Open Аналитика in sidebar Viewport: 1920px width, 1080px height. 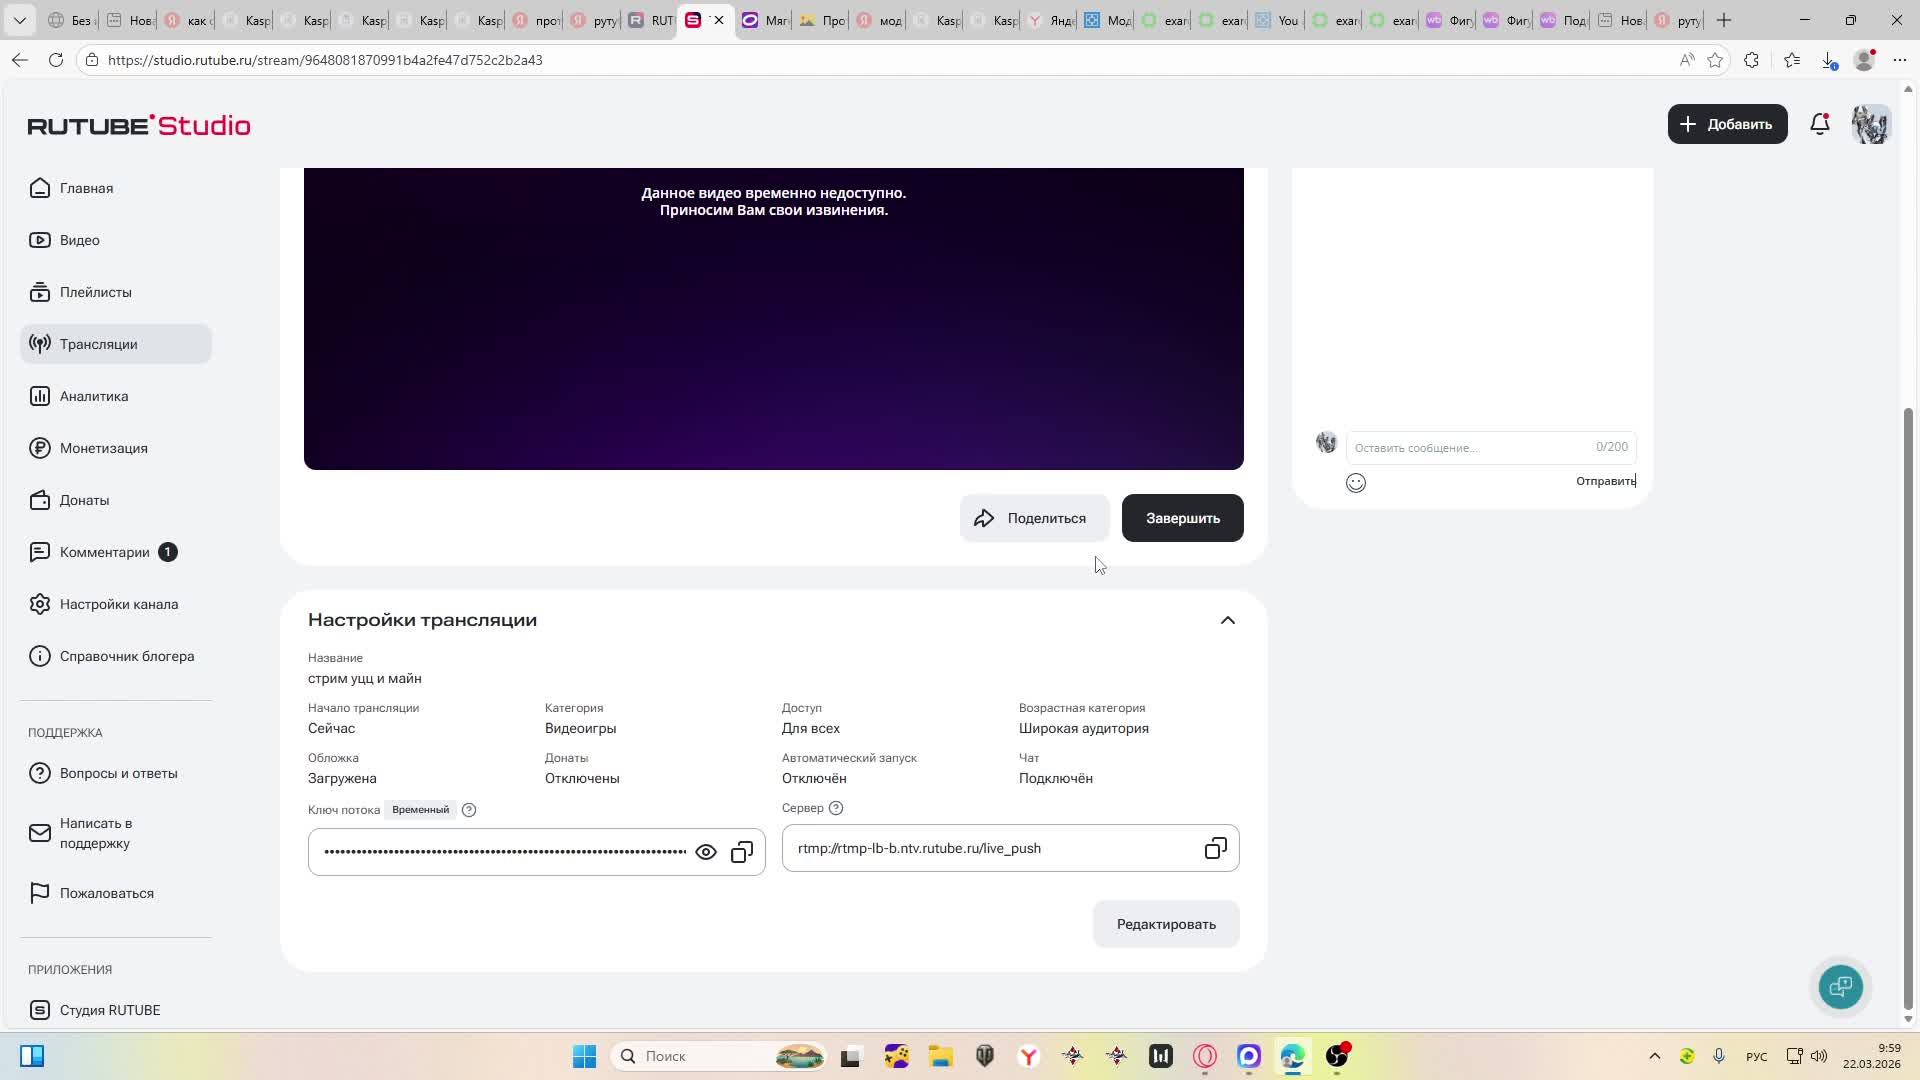point(94,396)
